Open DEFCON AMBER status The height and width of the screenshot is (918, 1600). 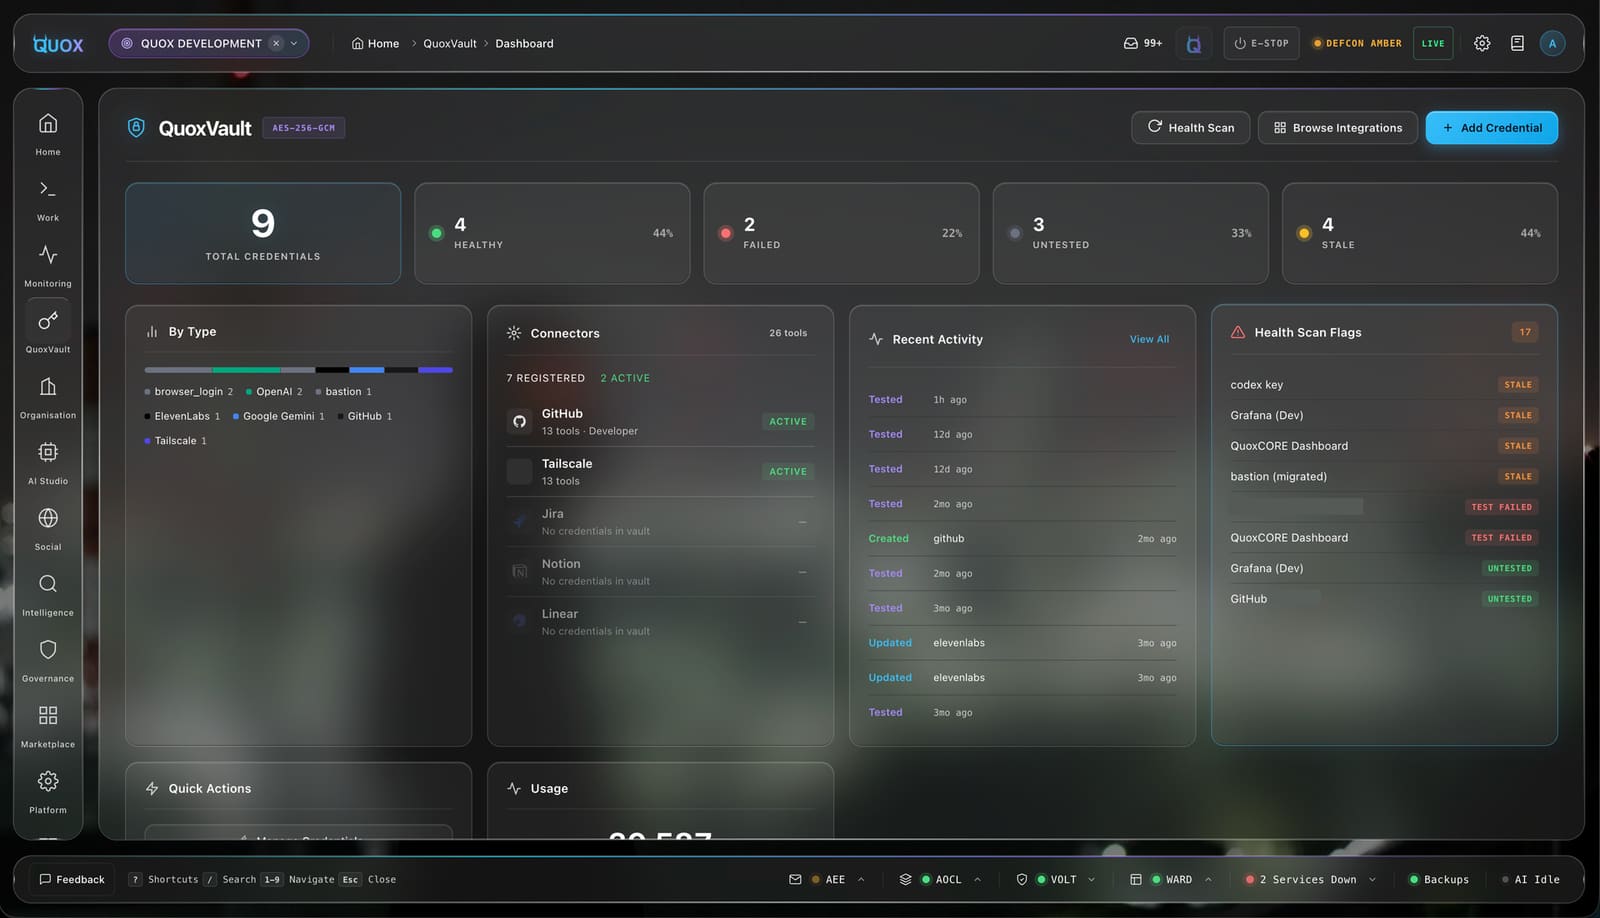pyautogui.click(x=1357, y=43)
